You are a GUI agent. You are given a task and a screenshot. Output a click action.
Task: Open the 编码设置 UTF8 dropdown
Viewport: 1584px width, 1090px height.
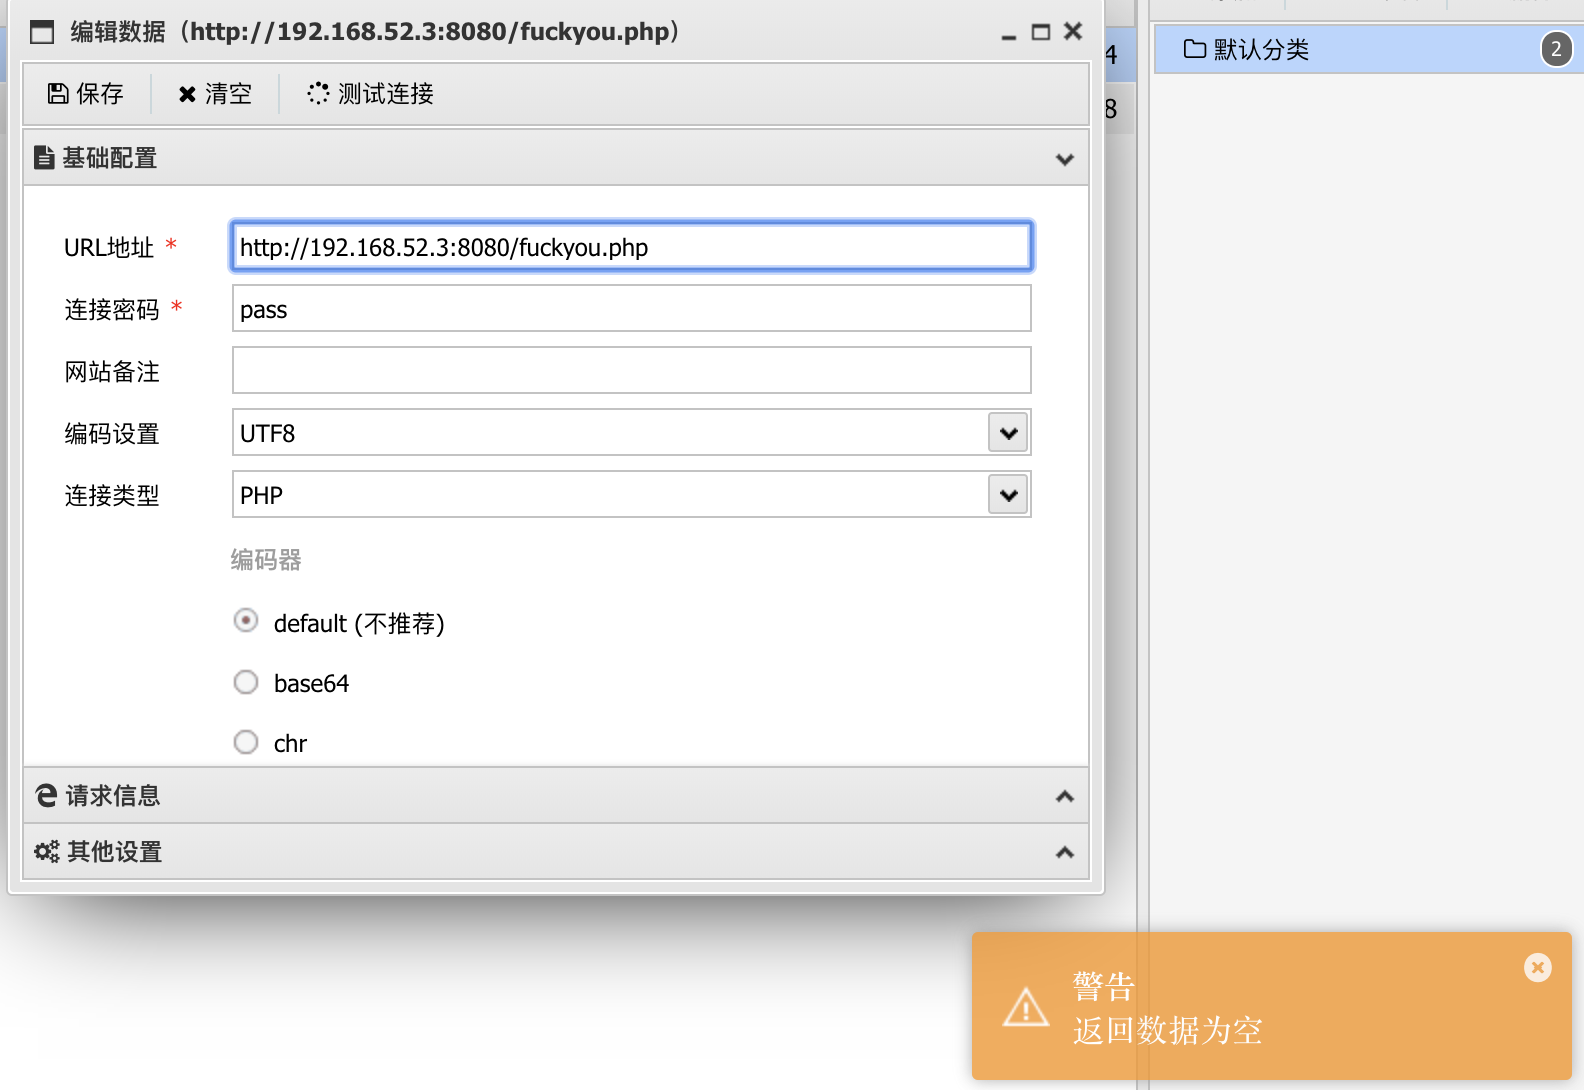tap(1008, 433)
